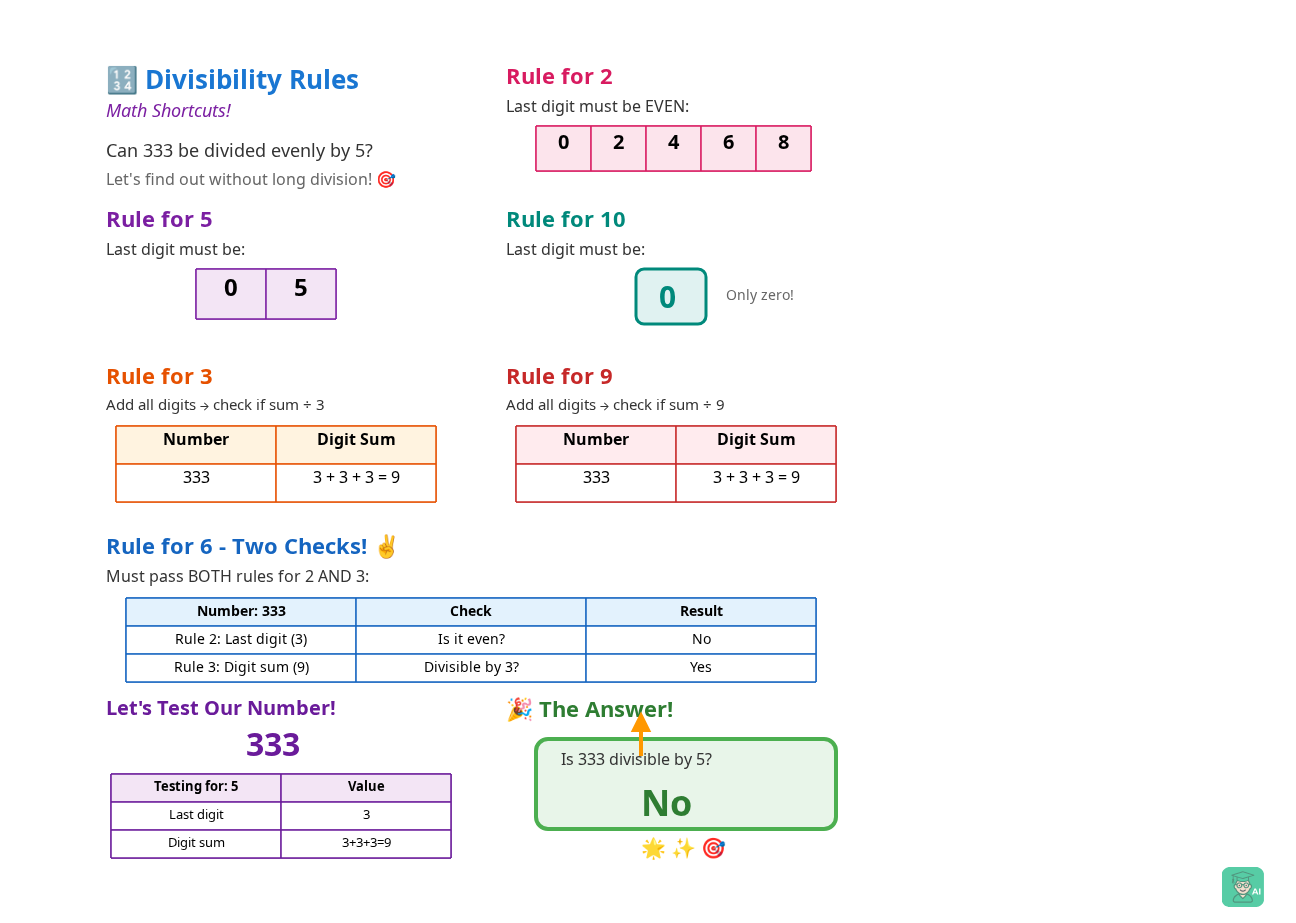Click the big green 'No' answer

click(x=666, y=804)
